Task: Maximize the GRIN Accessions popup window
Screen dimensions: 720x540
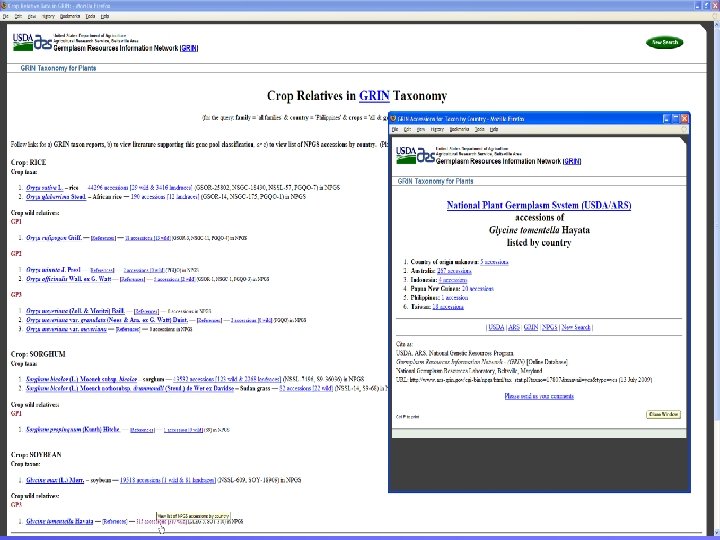Action: pyautogui.click(x=675, y=118)
